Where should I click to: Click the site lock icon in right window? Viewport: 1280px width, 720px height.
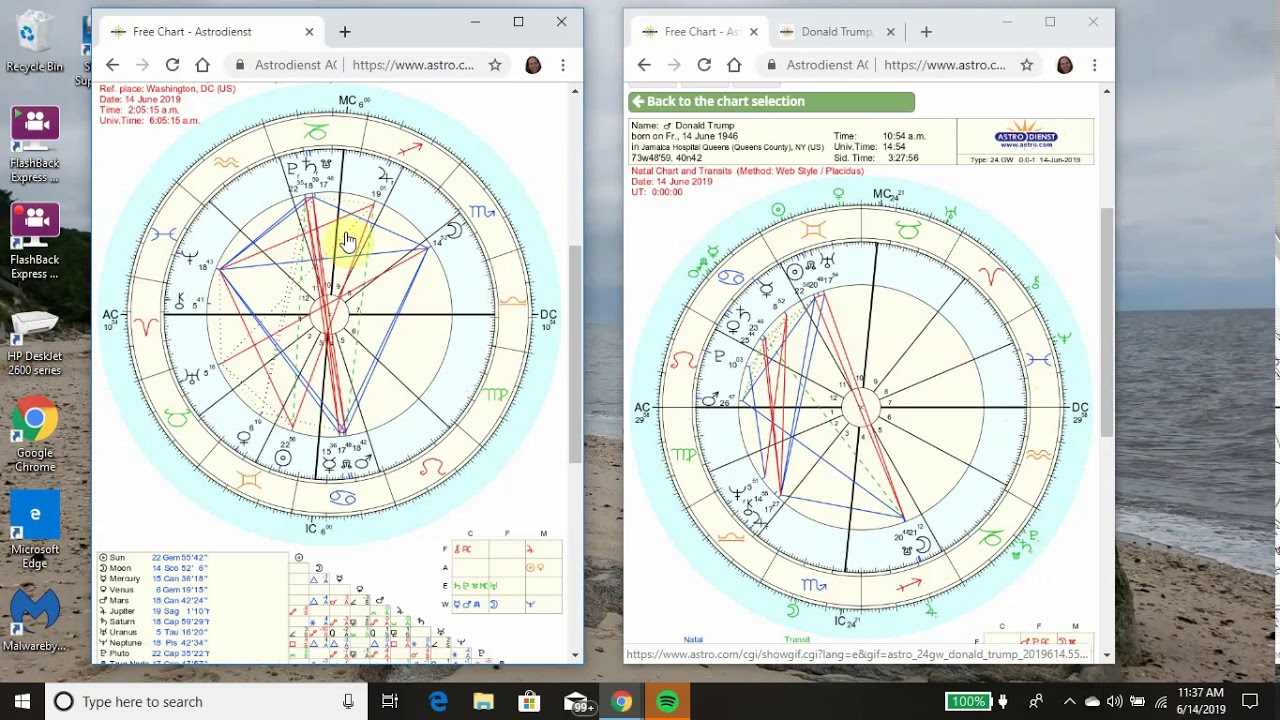[x=771, y=65]
